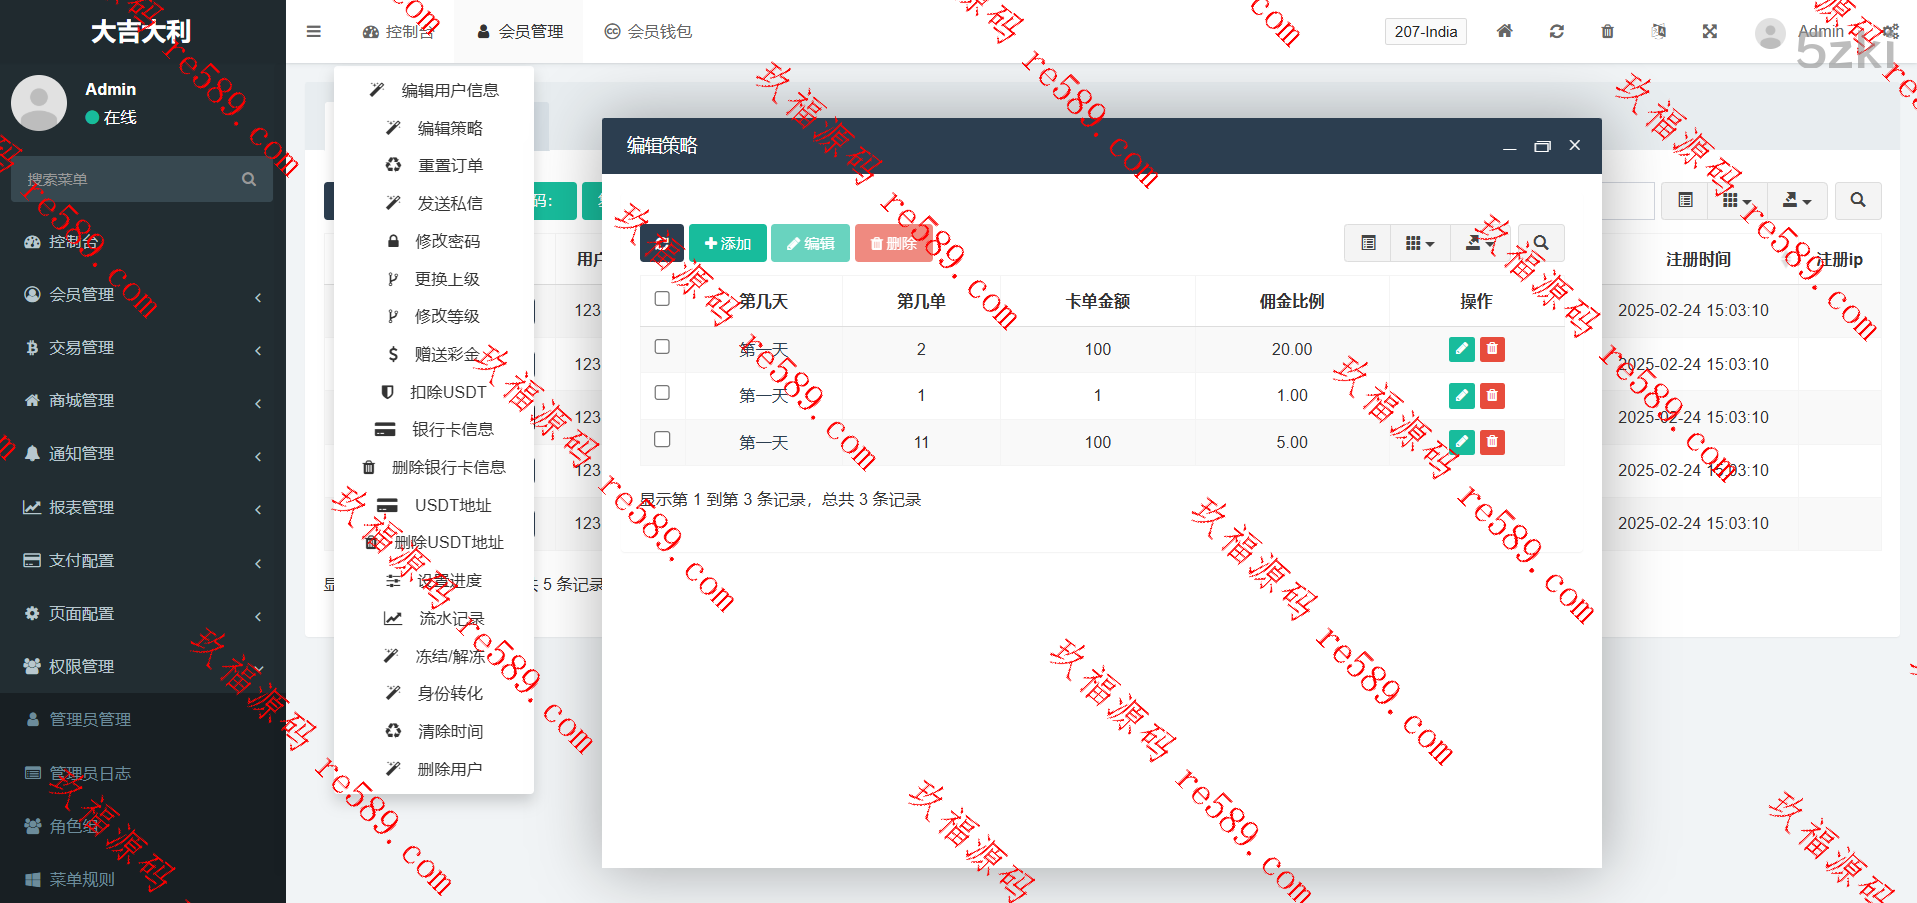Click the 搜索菜单 search field
The height and width of the screenshot is (903, 1917).
tap(130, 180)
